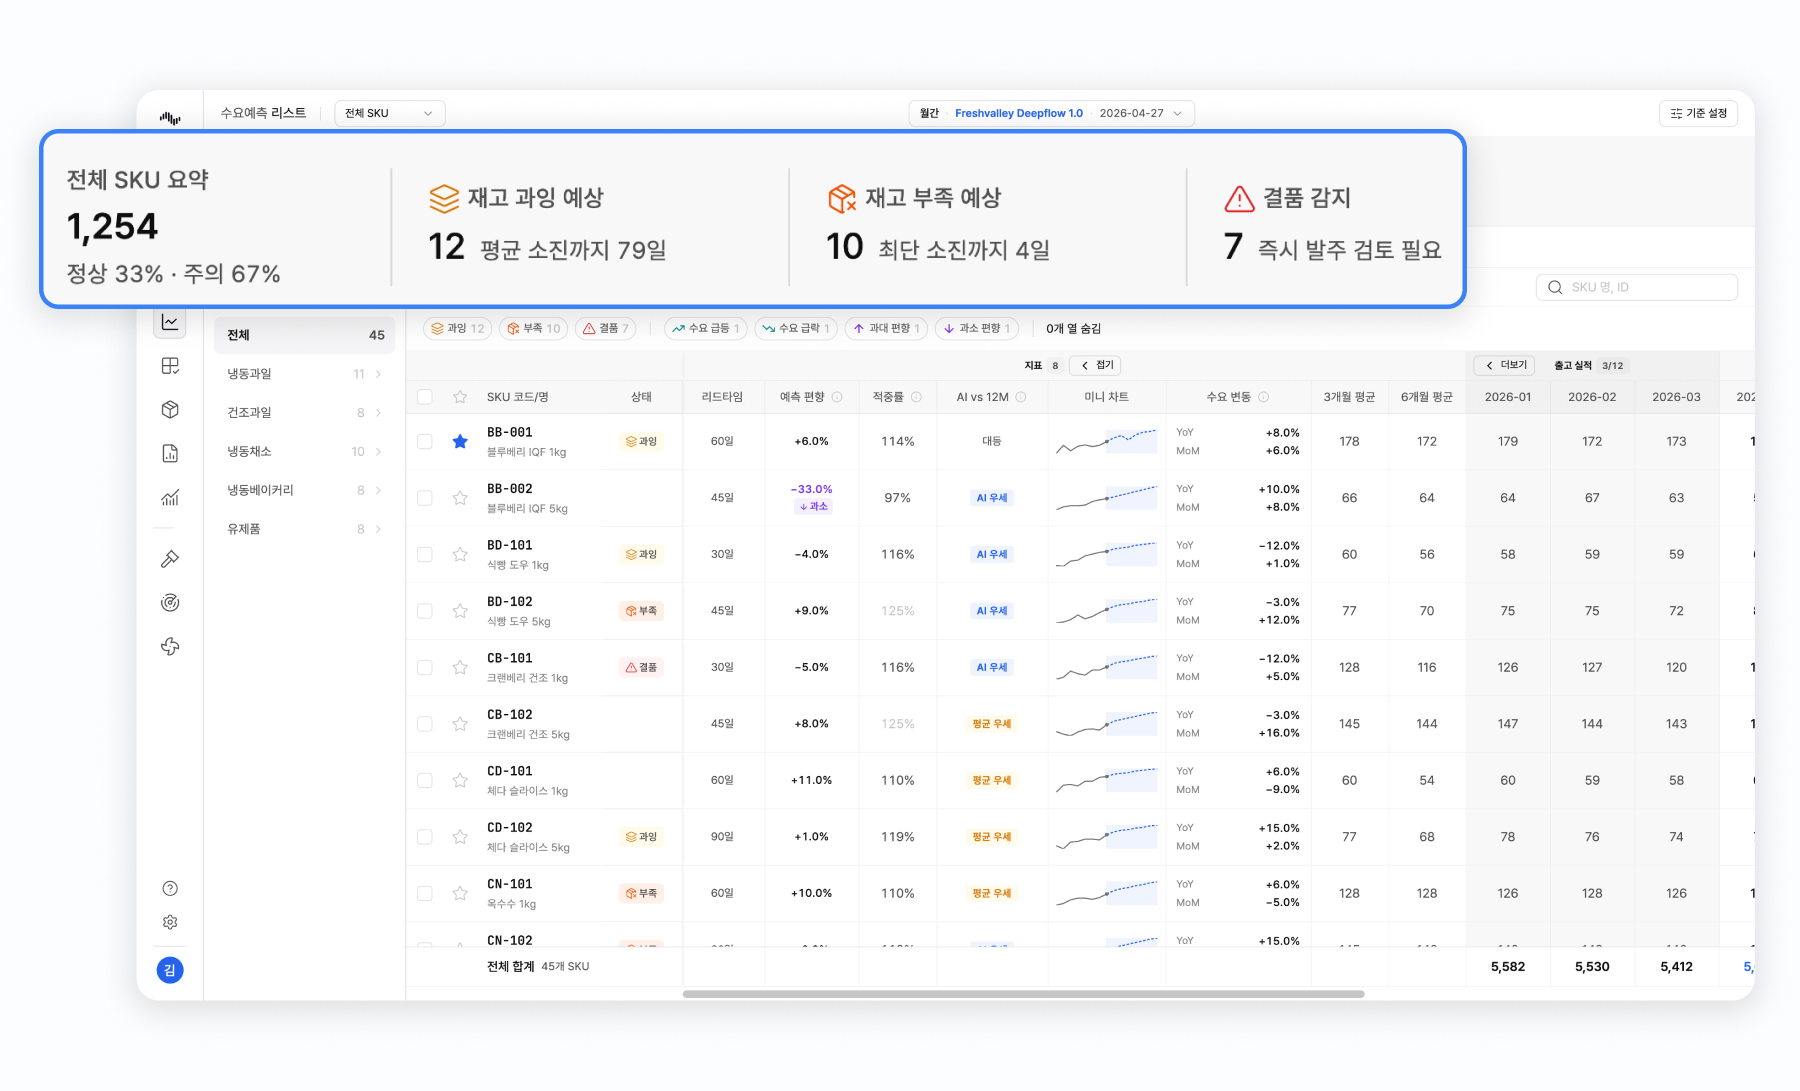Check the BB-001 row checkbox
Viewport: 1800px width, 1091px height.
pyautogui.click(x=425, y=441)
